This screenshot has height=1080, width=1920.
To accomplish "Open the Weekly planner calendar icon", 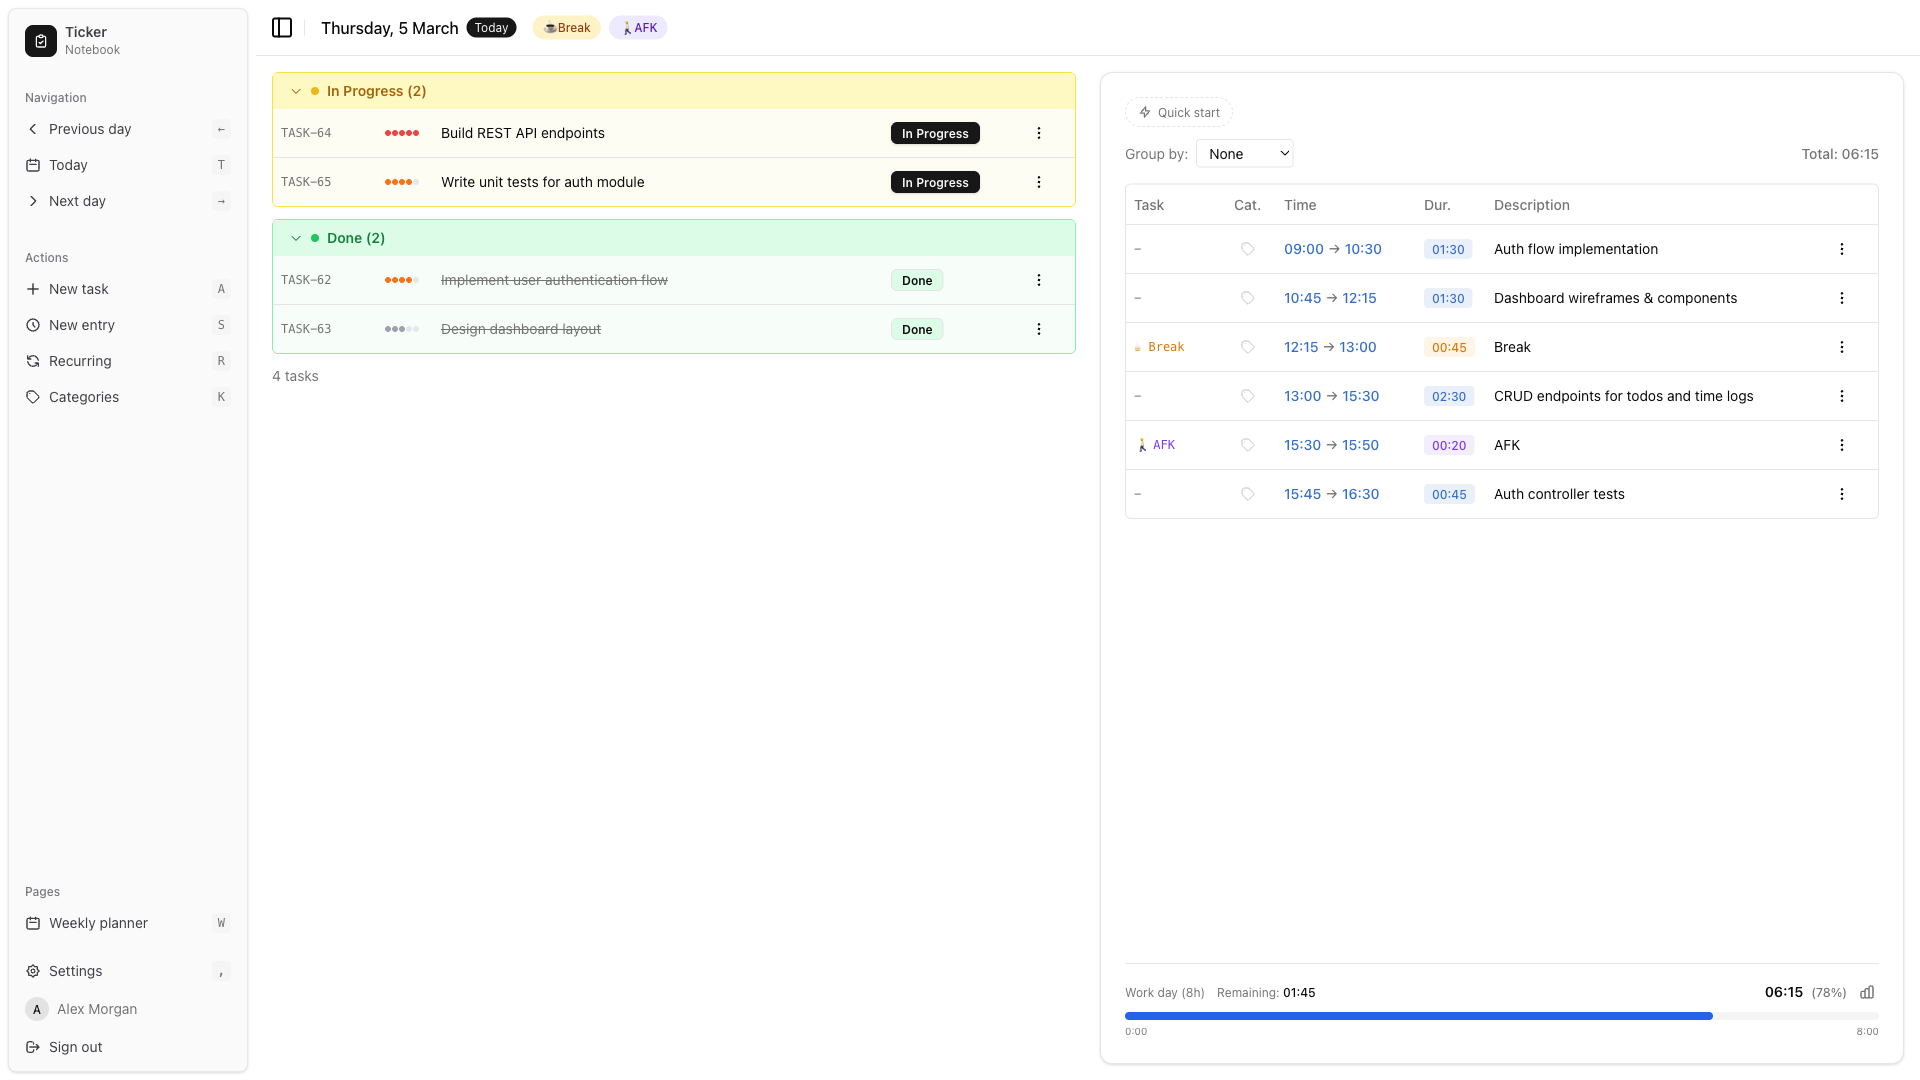I will [x=33, y=923].
